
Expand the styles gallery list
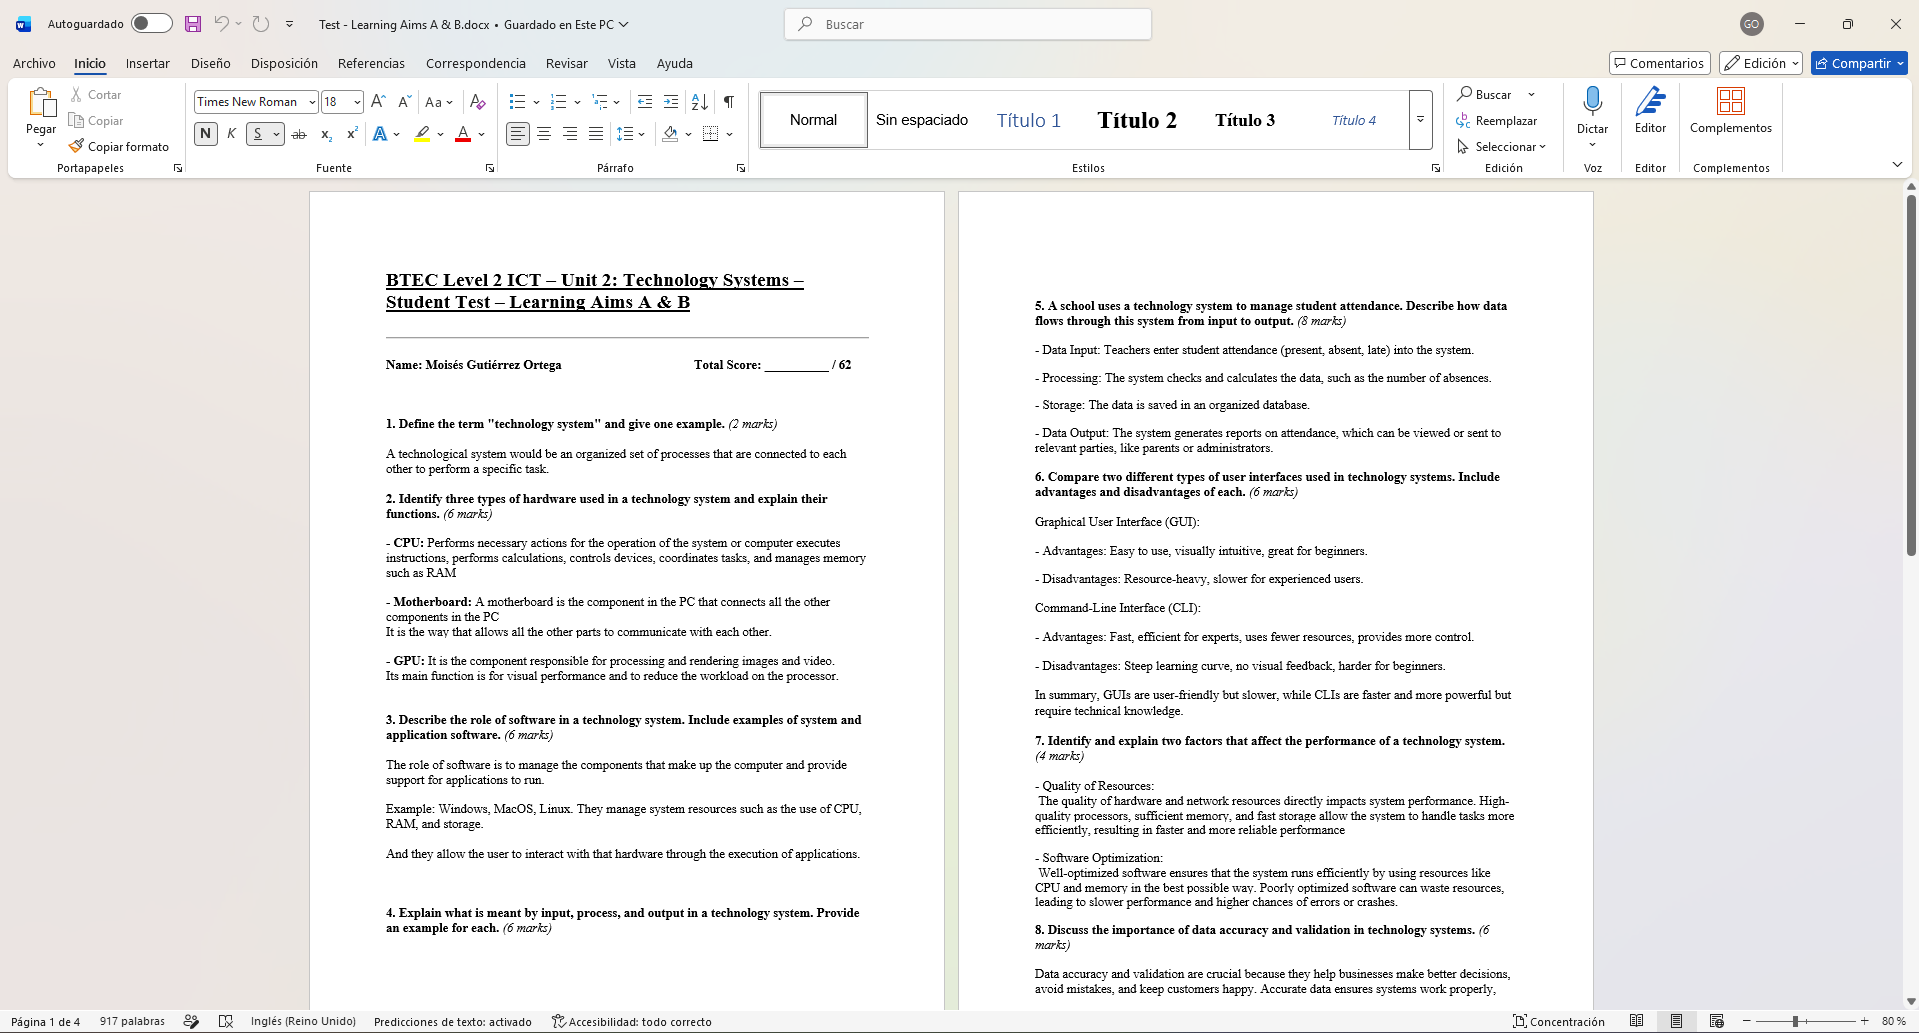coord(1420,119)
